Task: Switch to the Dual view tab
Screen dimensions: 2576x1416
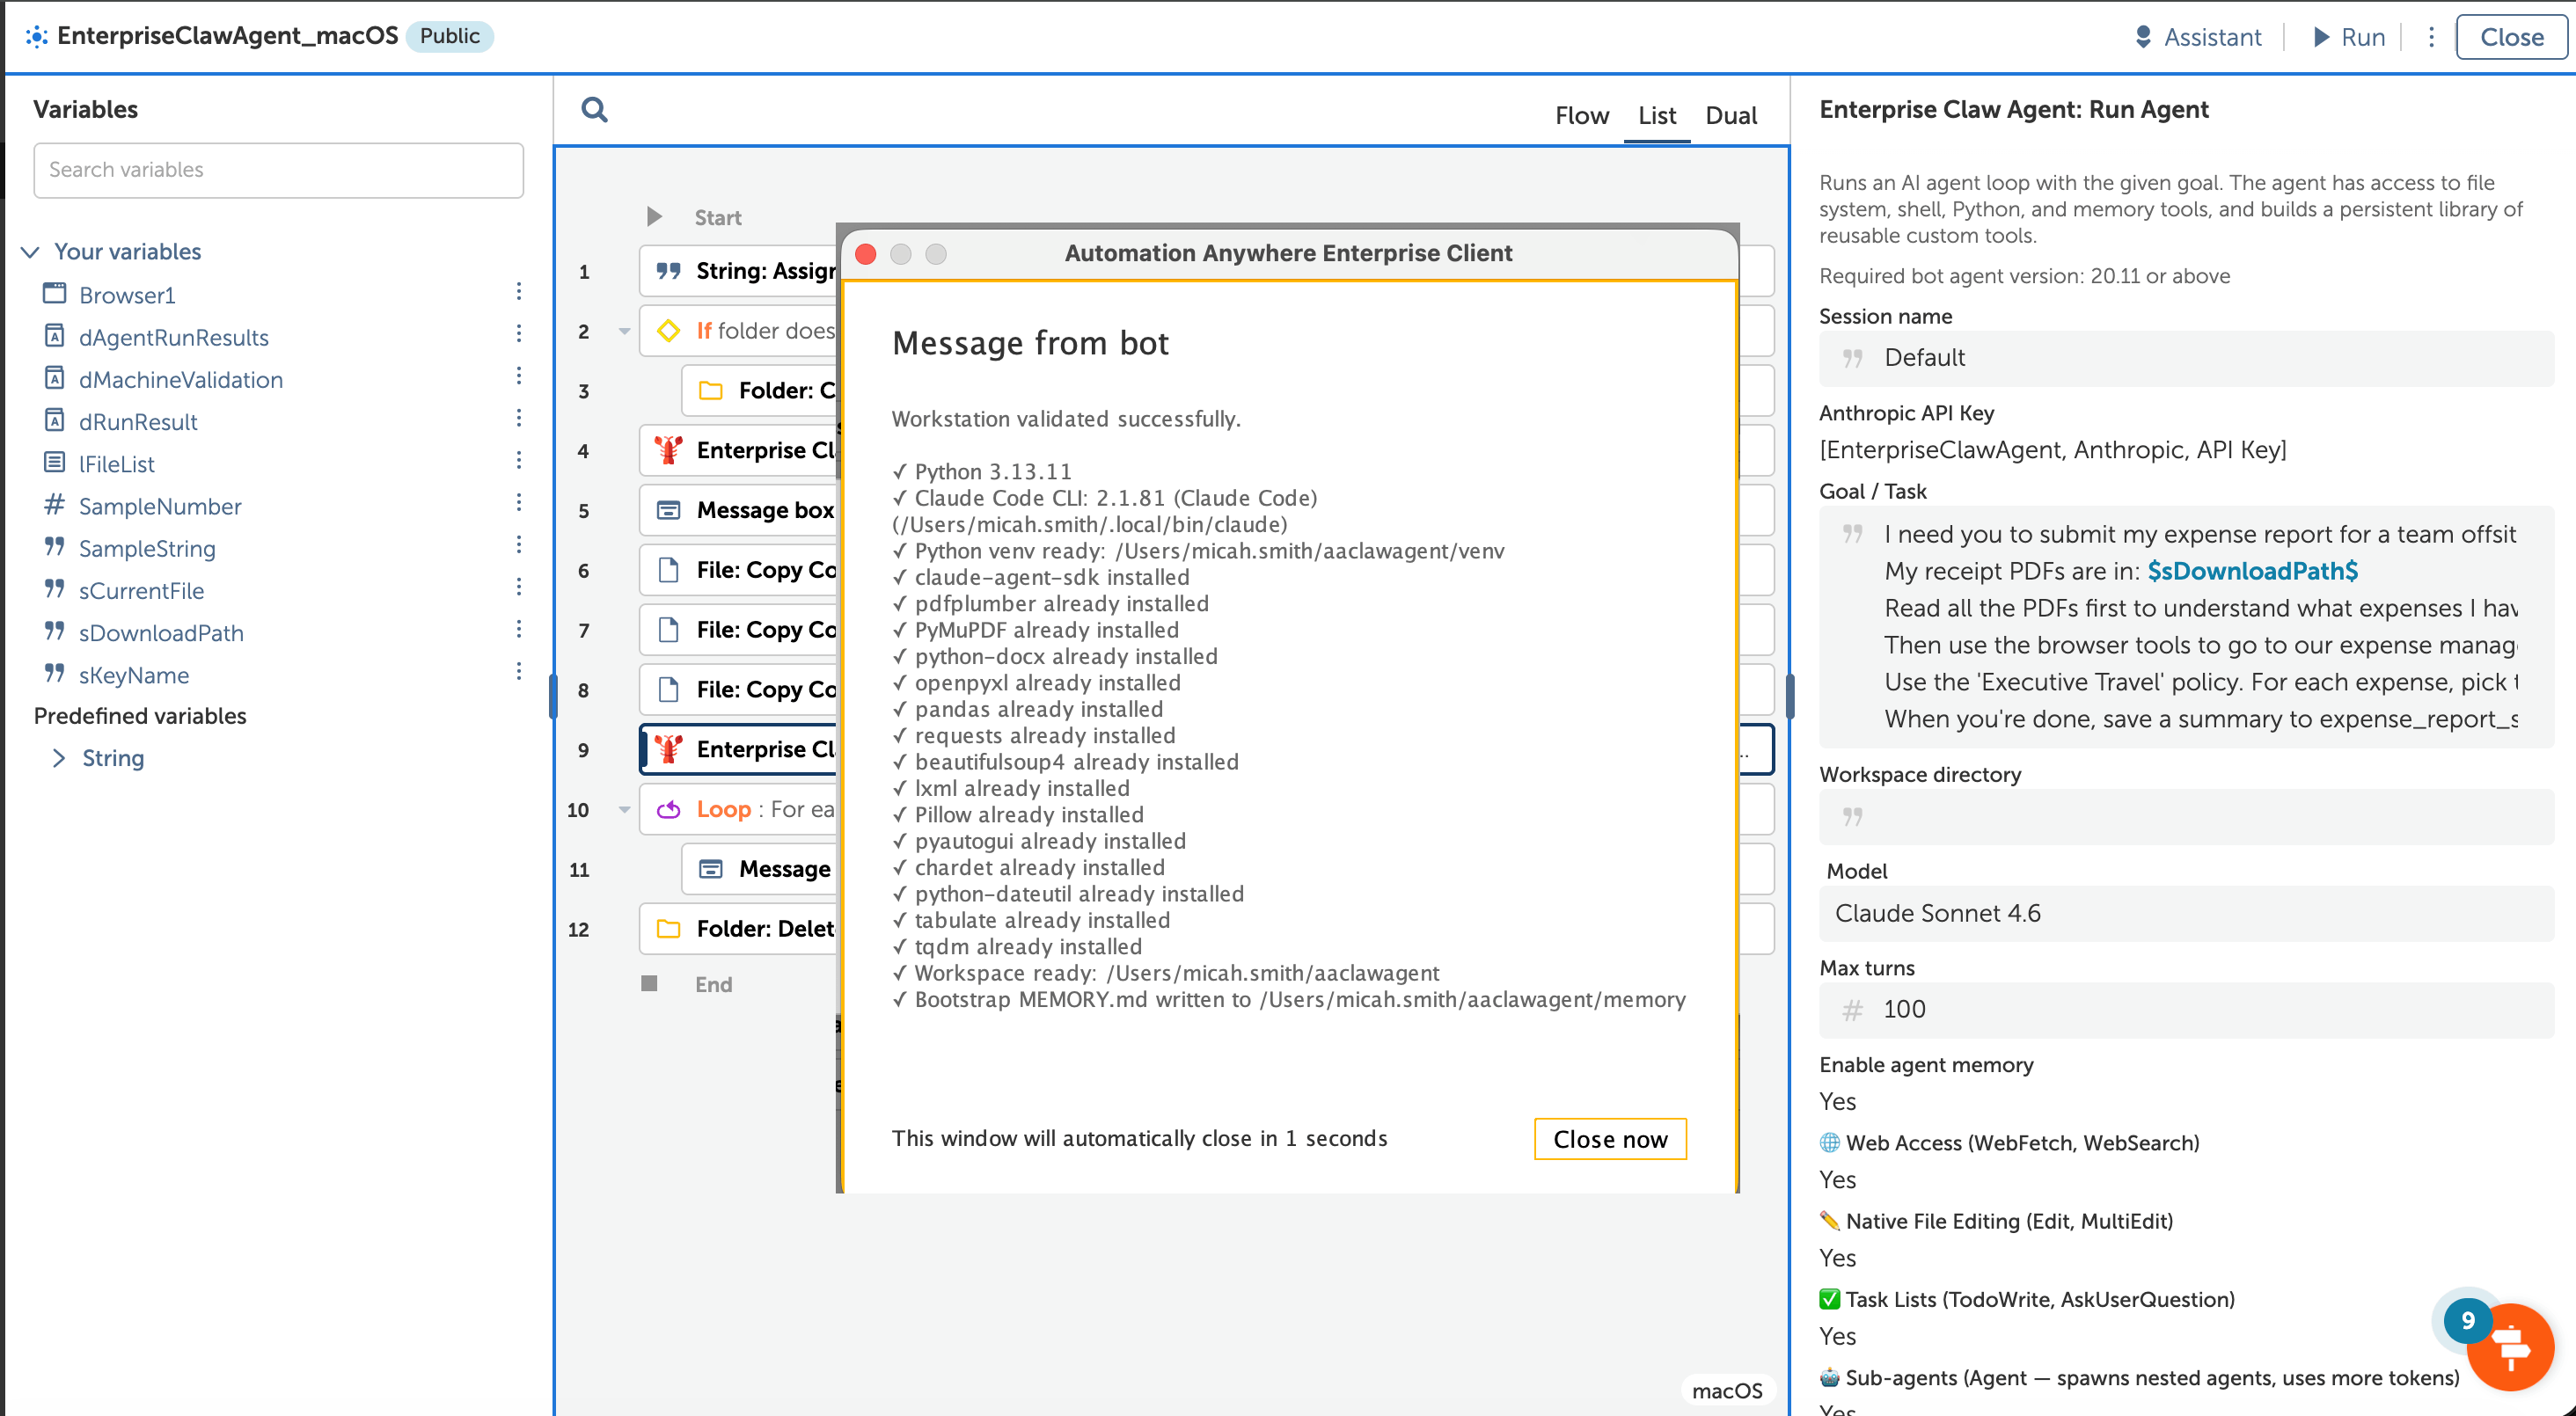Action: coord(1730,116)
